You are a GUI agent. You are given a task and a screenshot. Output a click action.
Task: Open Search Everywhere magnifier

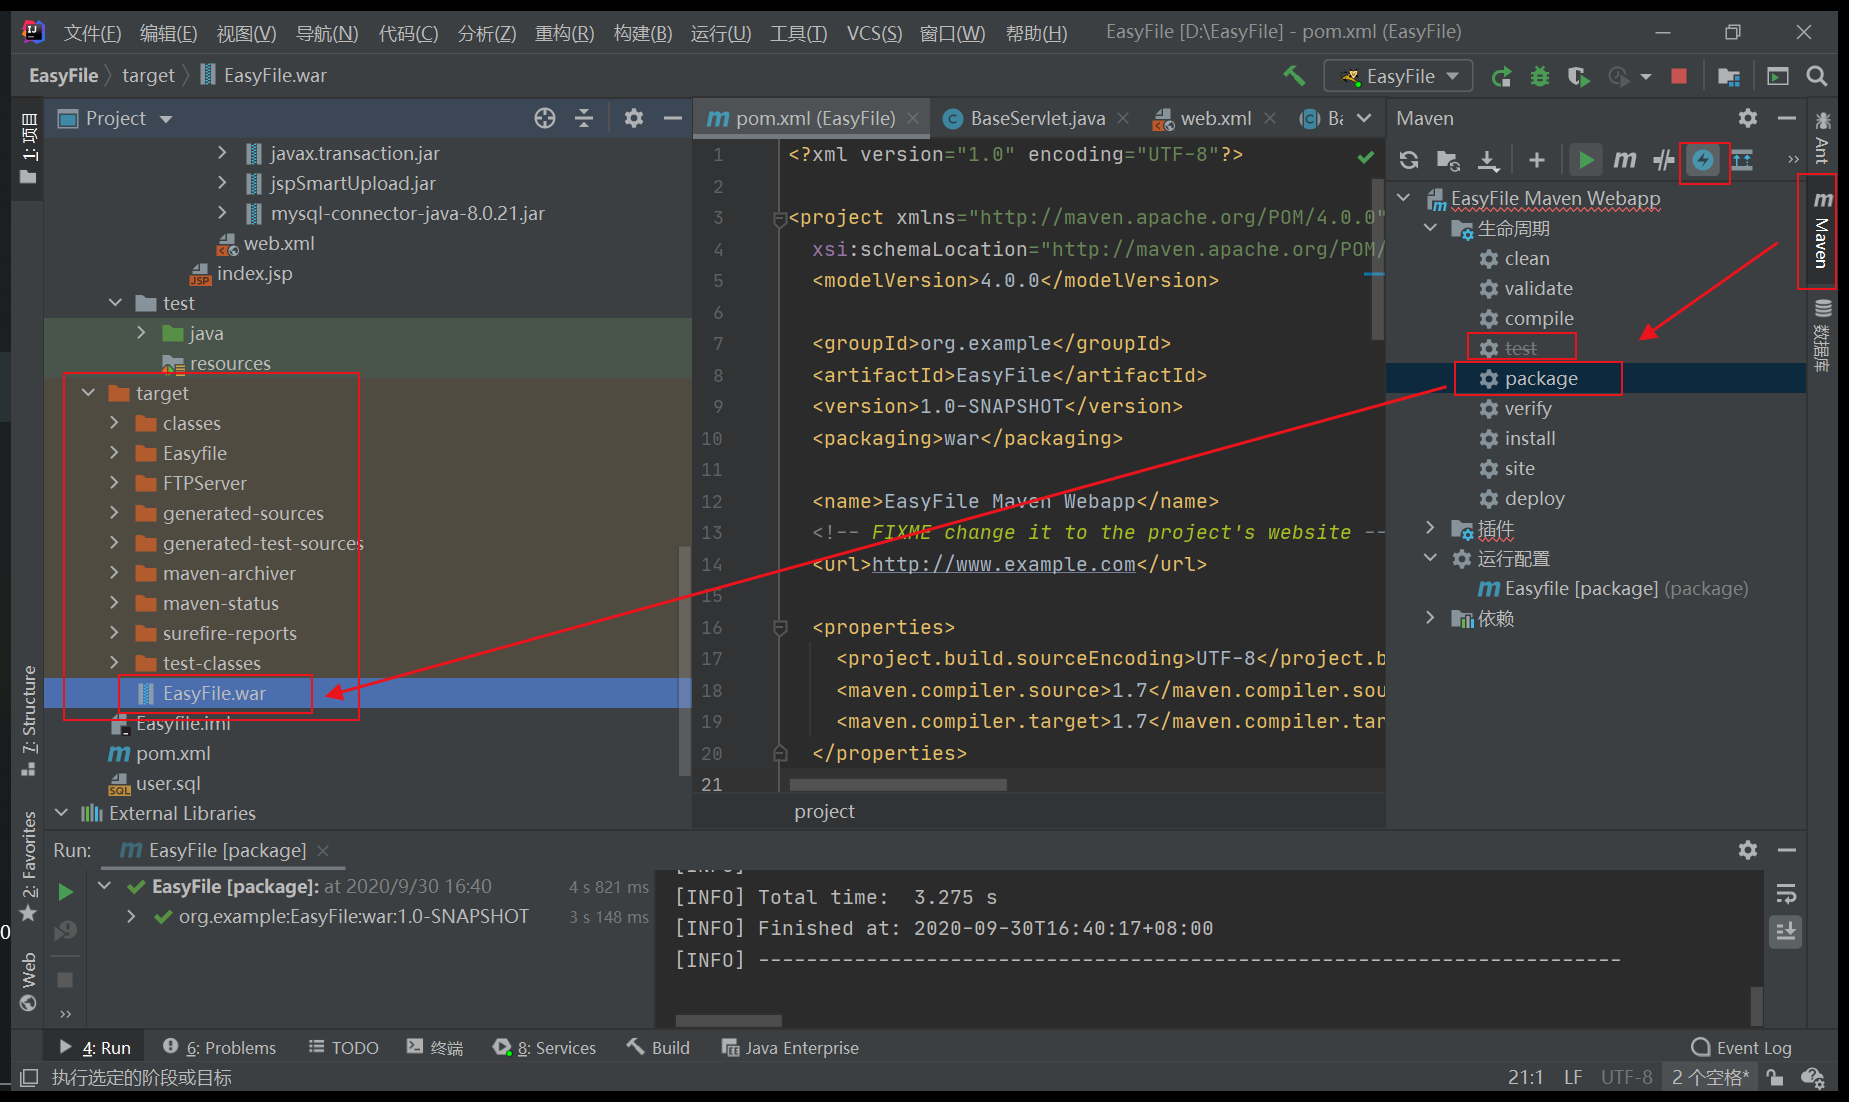pos(1817,76)
